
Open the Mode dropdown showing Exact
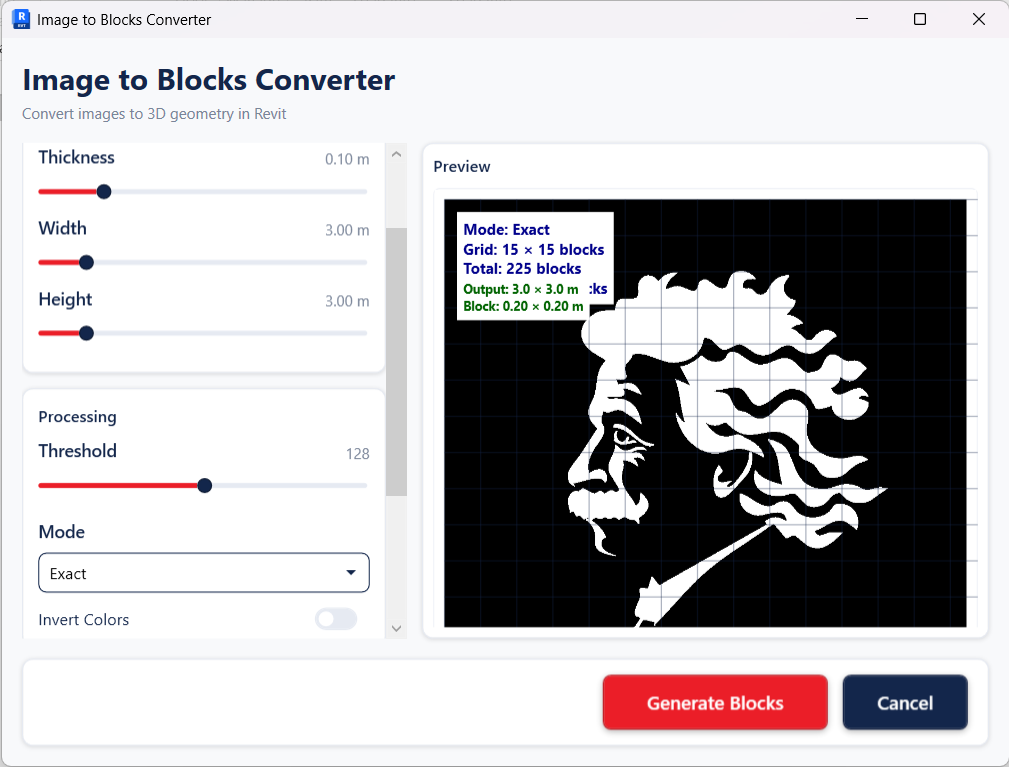point(204,573)
